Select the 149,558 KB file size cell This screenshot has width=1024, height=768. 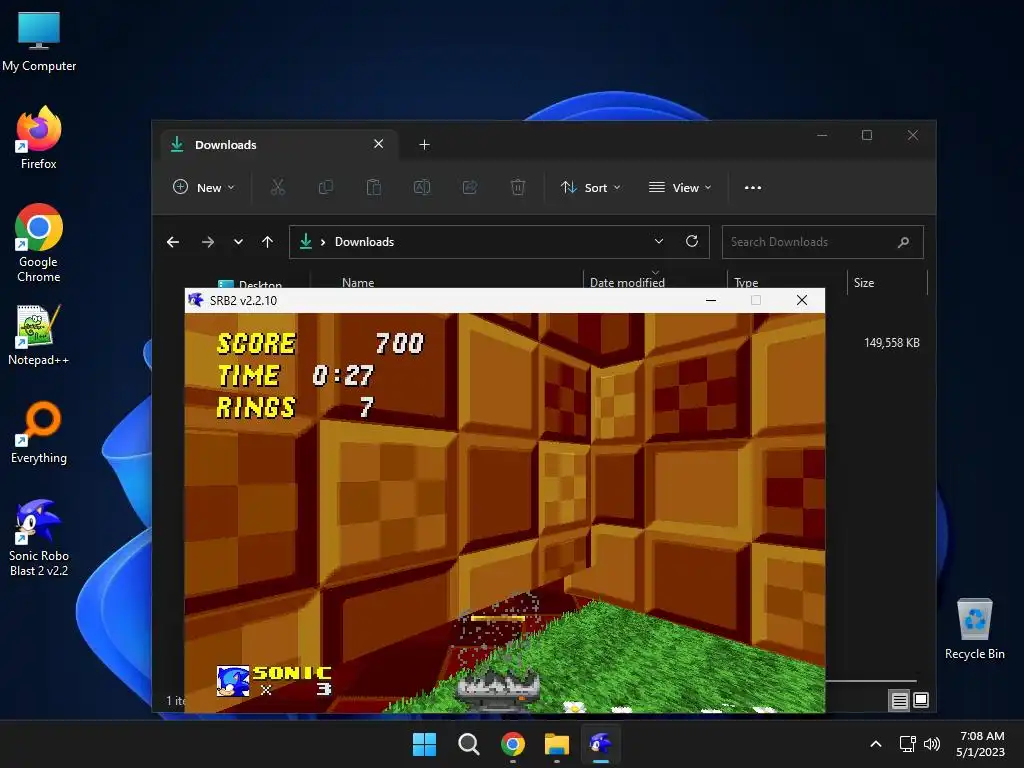pos(891,343)
